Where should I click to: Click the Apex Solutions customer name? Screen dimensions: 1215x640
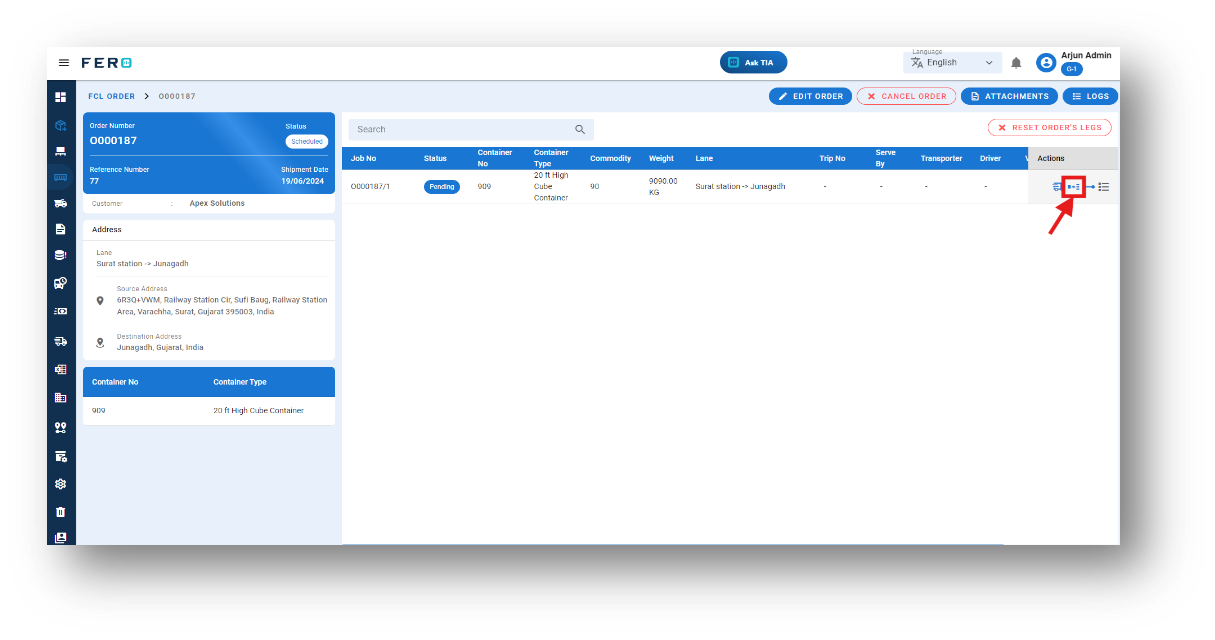pyautogui.click(x=217, y=203)
